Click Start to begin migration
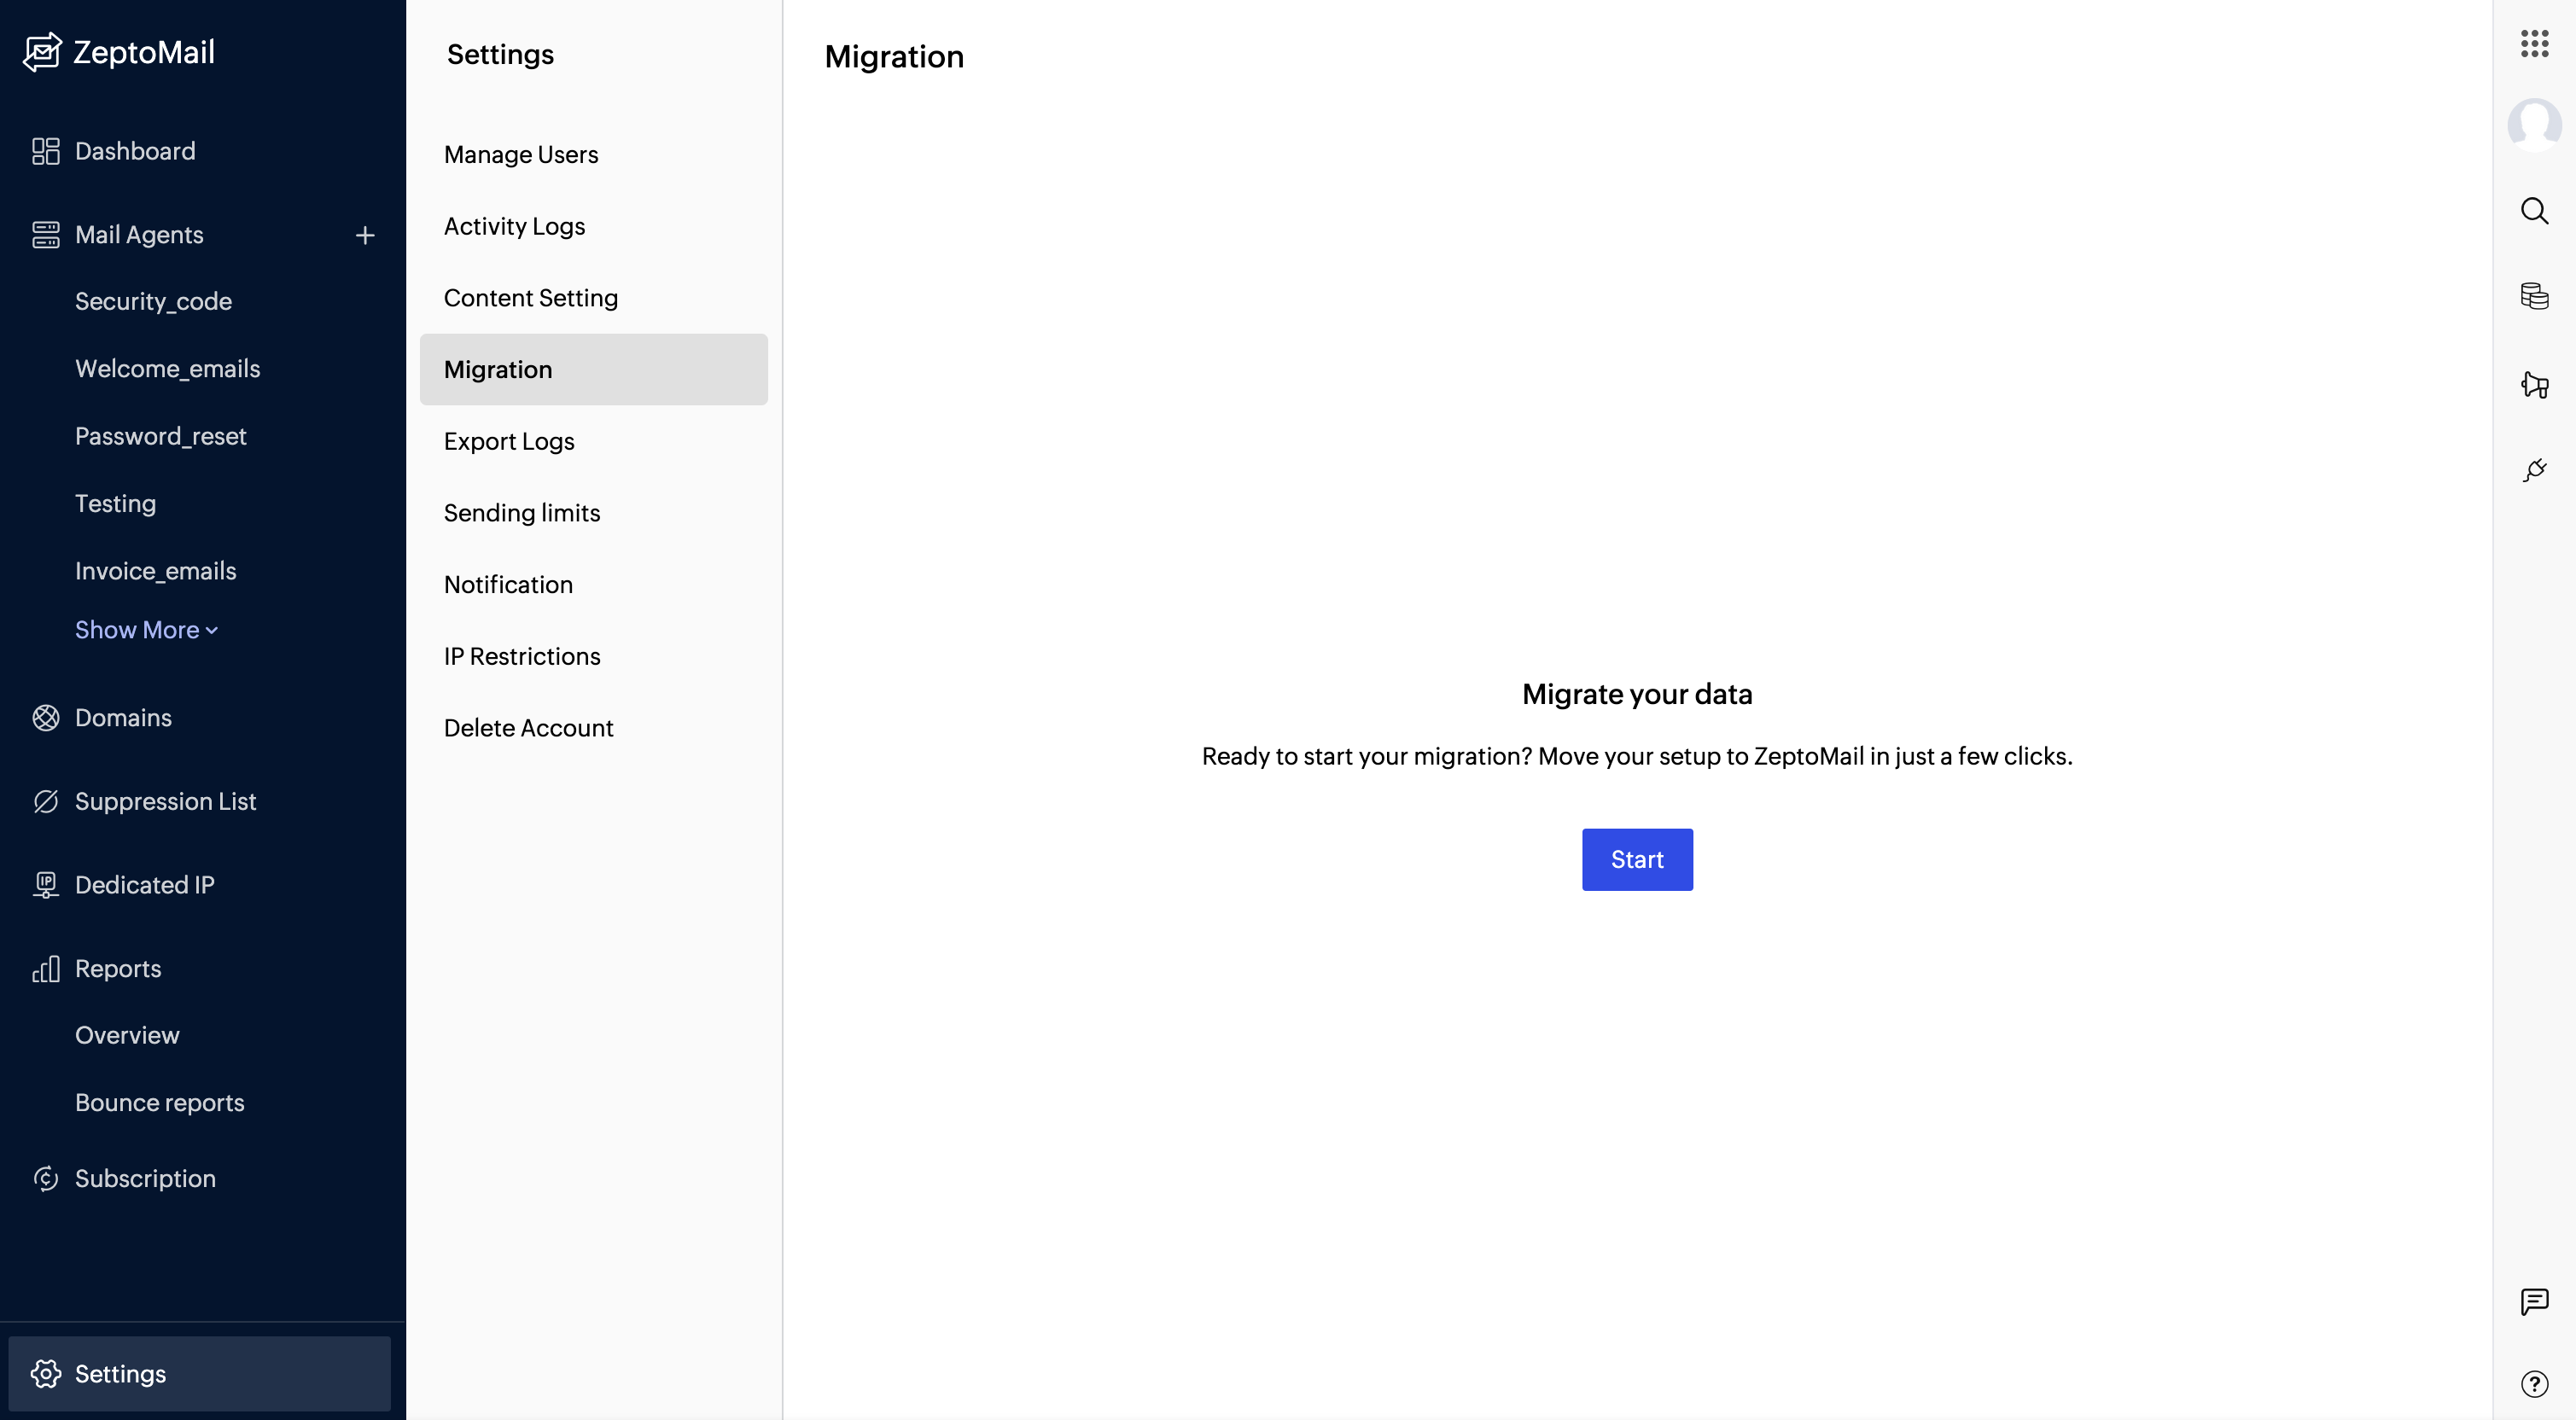Screen dimensions: 2576x1420 pos(1637,859)
